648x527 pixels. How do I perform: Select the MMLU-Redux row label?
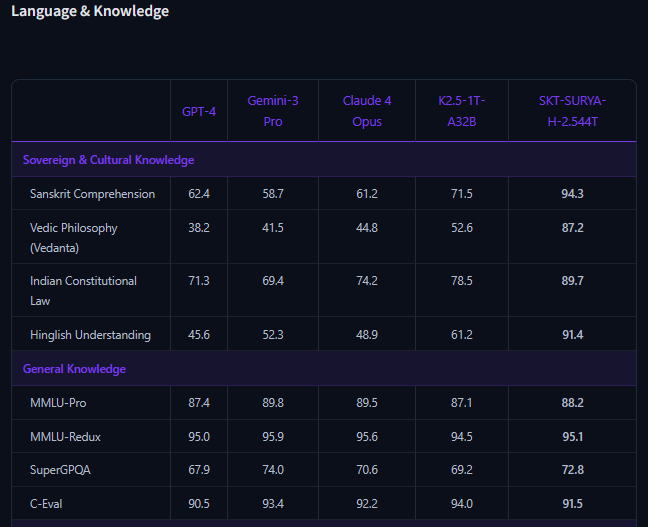coord(65,437)
